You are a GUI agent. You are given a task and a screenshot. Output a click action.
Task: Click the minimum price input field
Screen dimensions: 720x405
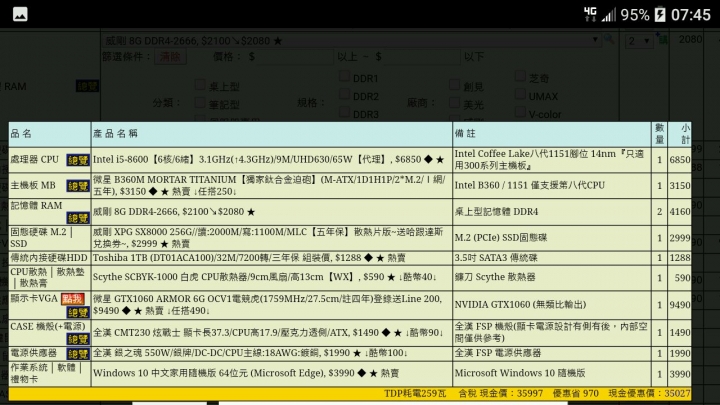coord(294,57)
